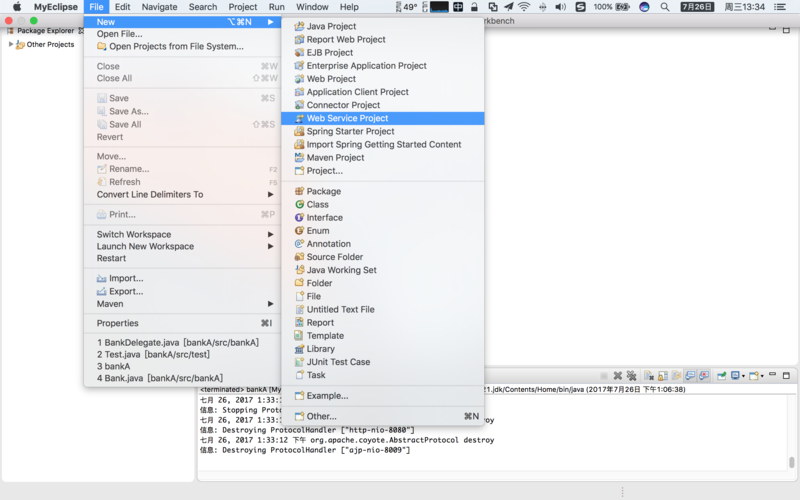Open the Edit menu
Viewport: 800px width, 500px height.
click(122, 7)
